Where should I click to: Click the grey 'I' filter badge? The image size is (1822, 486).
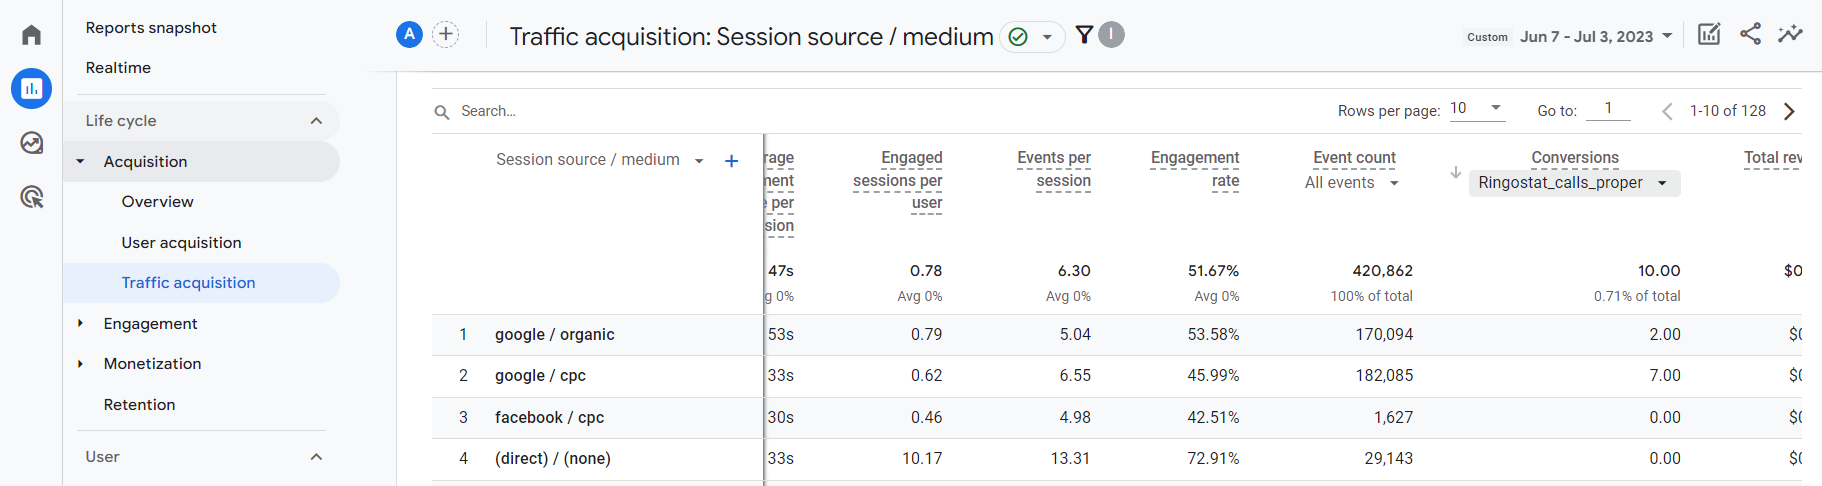tap(1111, 35)
